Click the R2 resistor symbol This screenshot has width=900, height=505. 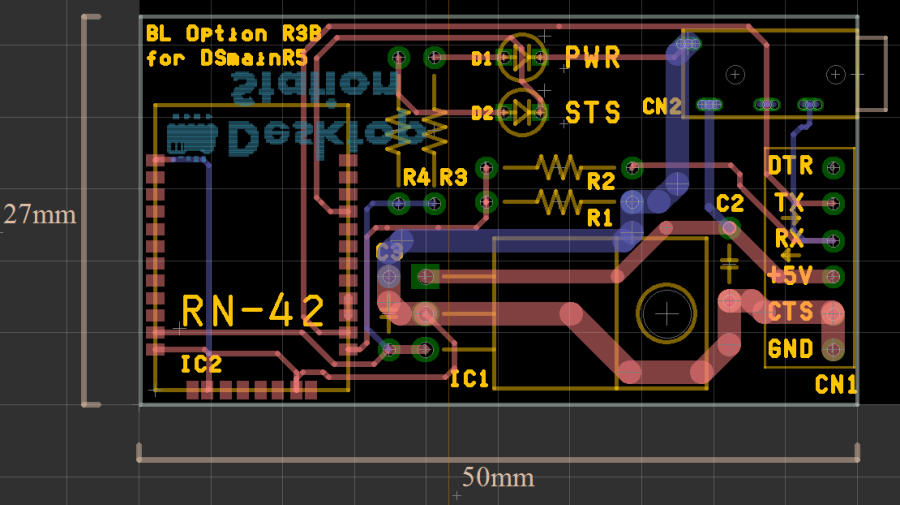tap(558, 166)
